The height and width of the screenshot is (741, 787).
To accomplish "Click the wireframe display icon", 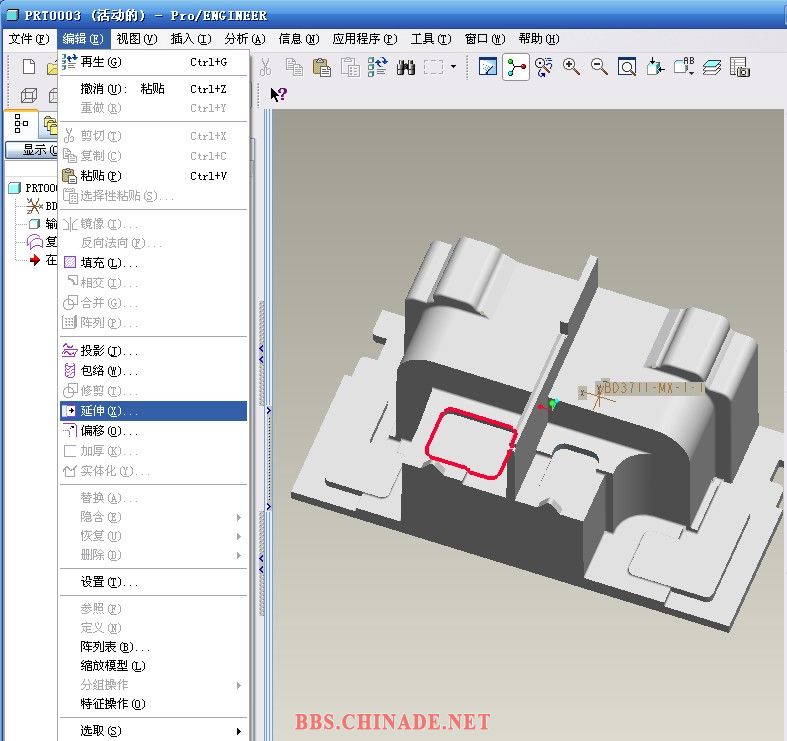I will (29, 95).
